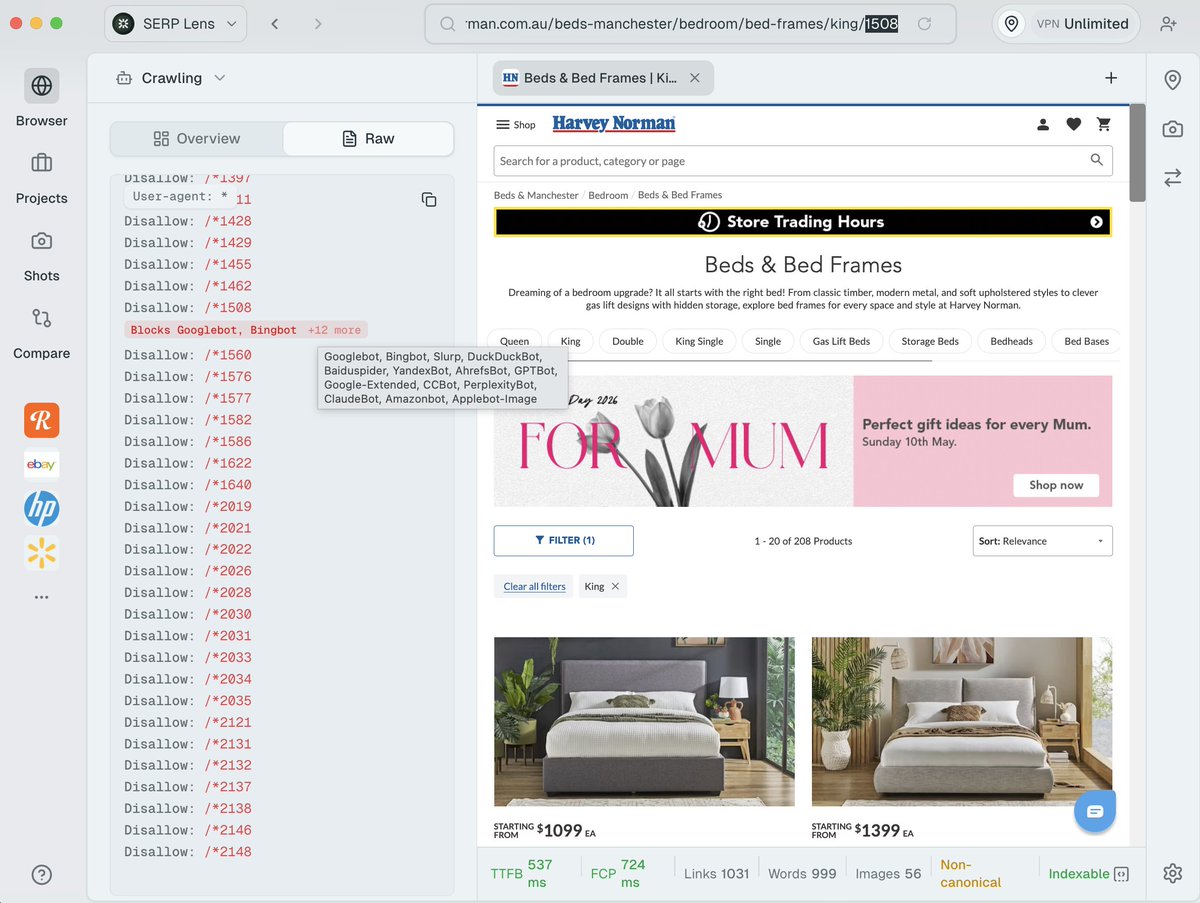1200x903 pixels.
Task: Open the Projects section
Action: point(41,177)
